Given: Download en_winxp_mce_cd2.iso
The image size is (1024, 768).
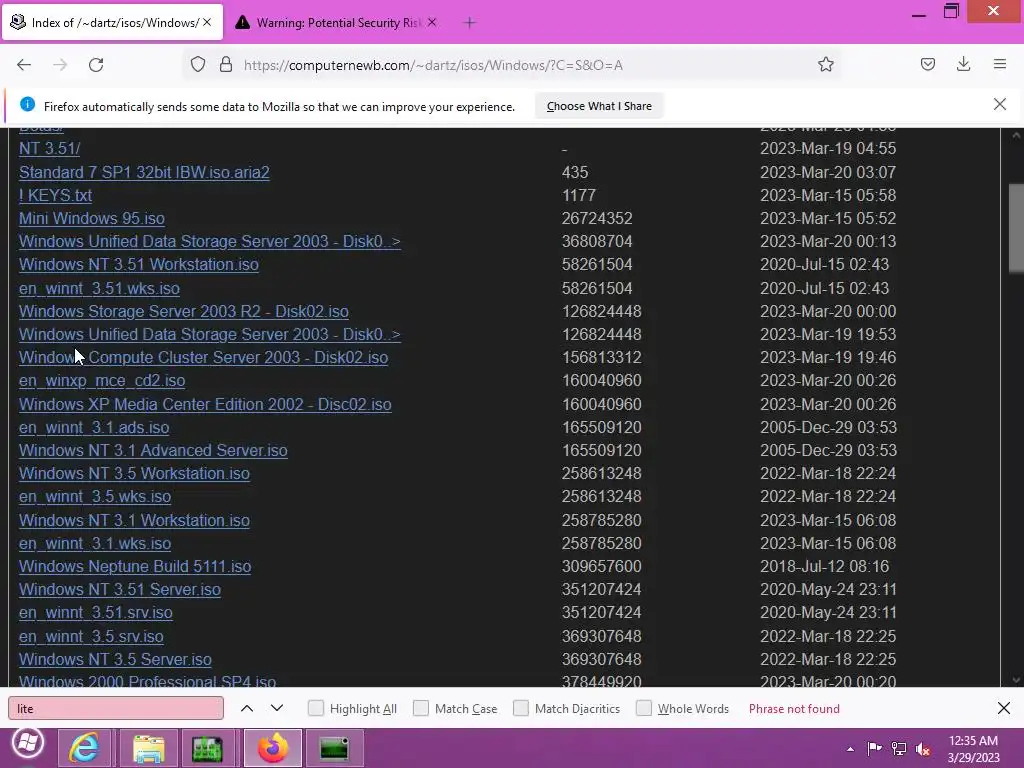Looking at the screenshot, I should 102,380.
